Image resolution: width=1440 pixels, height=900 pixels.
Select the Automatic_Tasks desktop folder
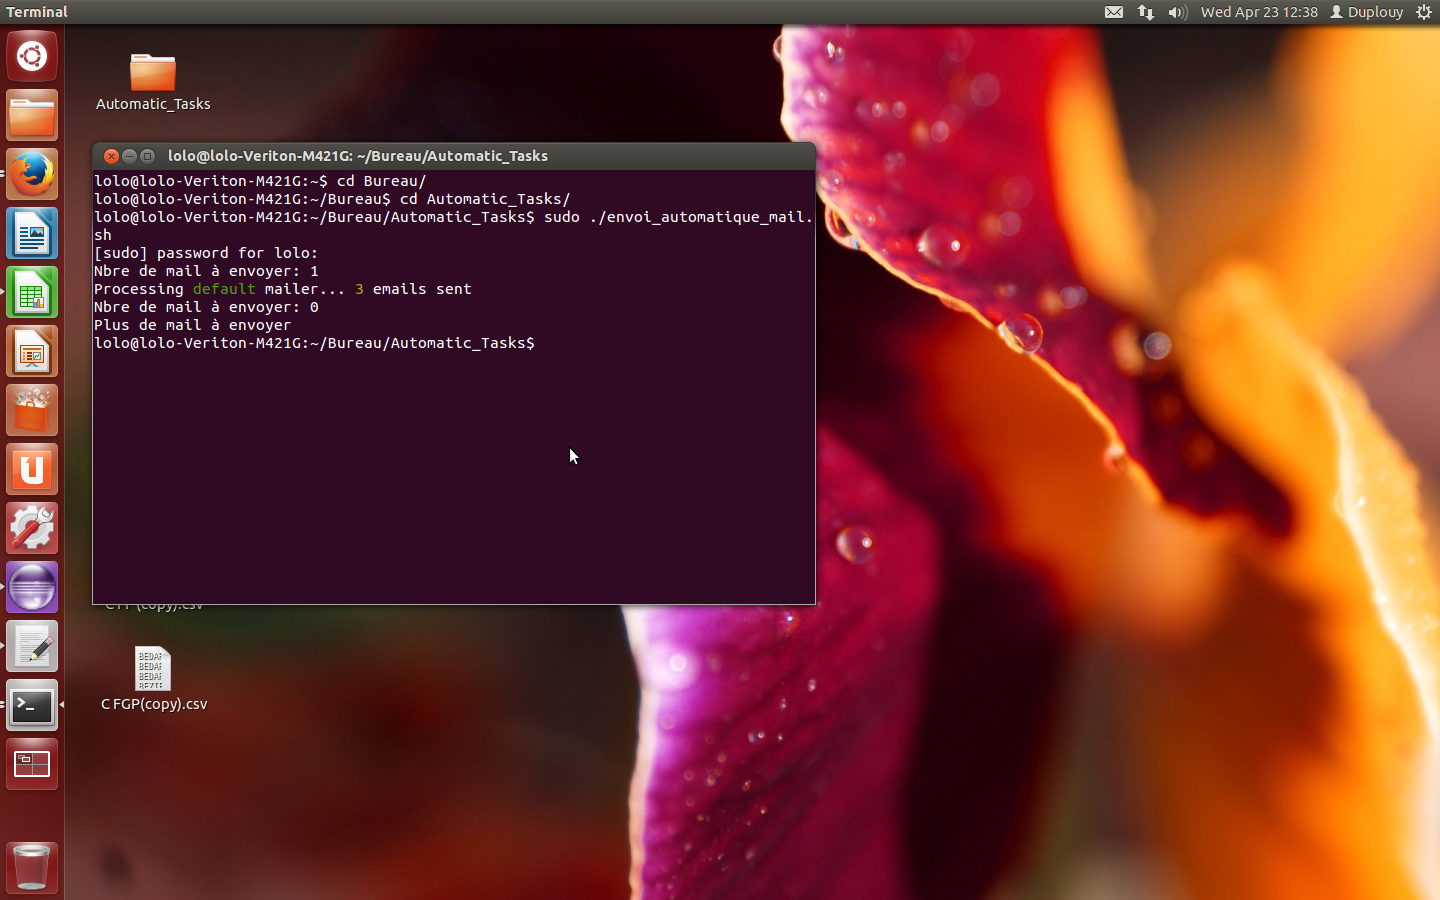[153, 74]
